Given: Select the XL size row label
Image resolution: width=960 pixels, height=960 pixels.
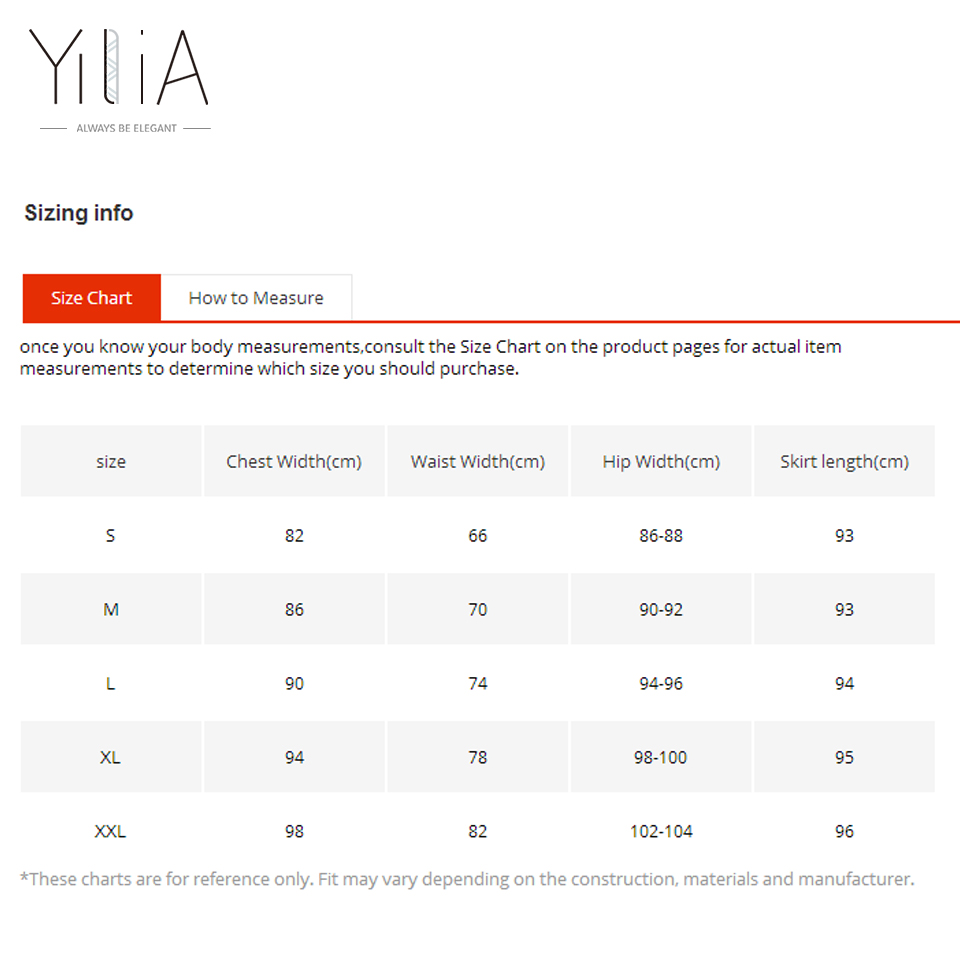Looking at the screenshot, I should point(110,757).
